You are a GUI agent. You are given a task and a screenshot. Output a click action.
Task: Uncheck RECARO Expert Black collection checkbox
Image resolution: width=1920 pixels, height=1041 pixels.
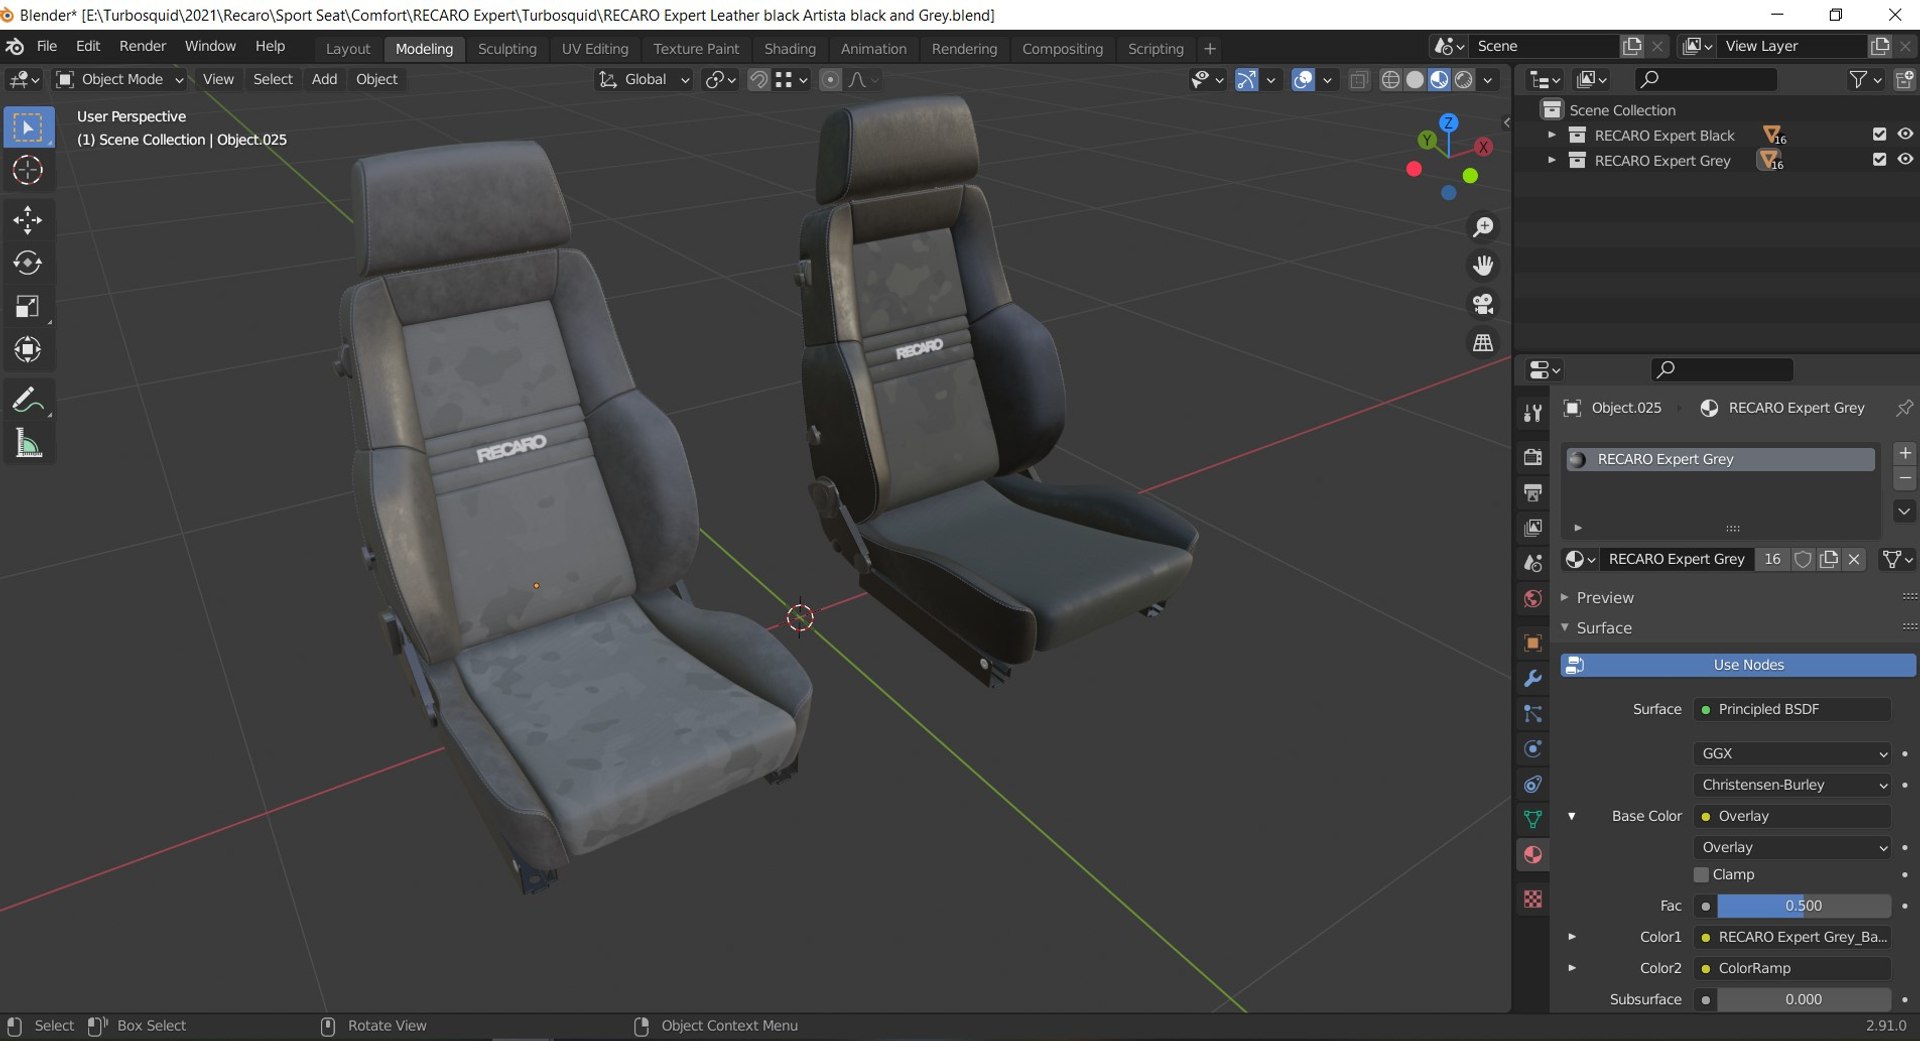coord(1879,134)
